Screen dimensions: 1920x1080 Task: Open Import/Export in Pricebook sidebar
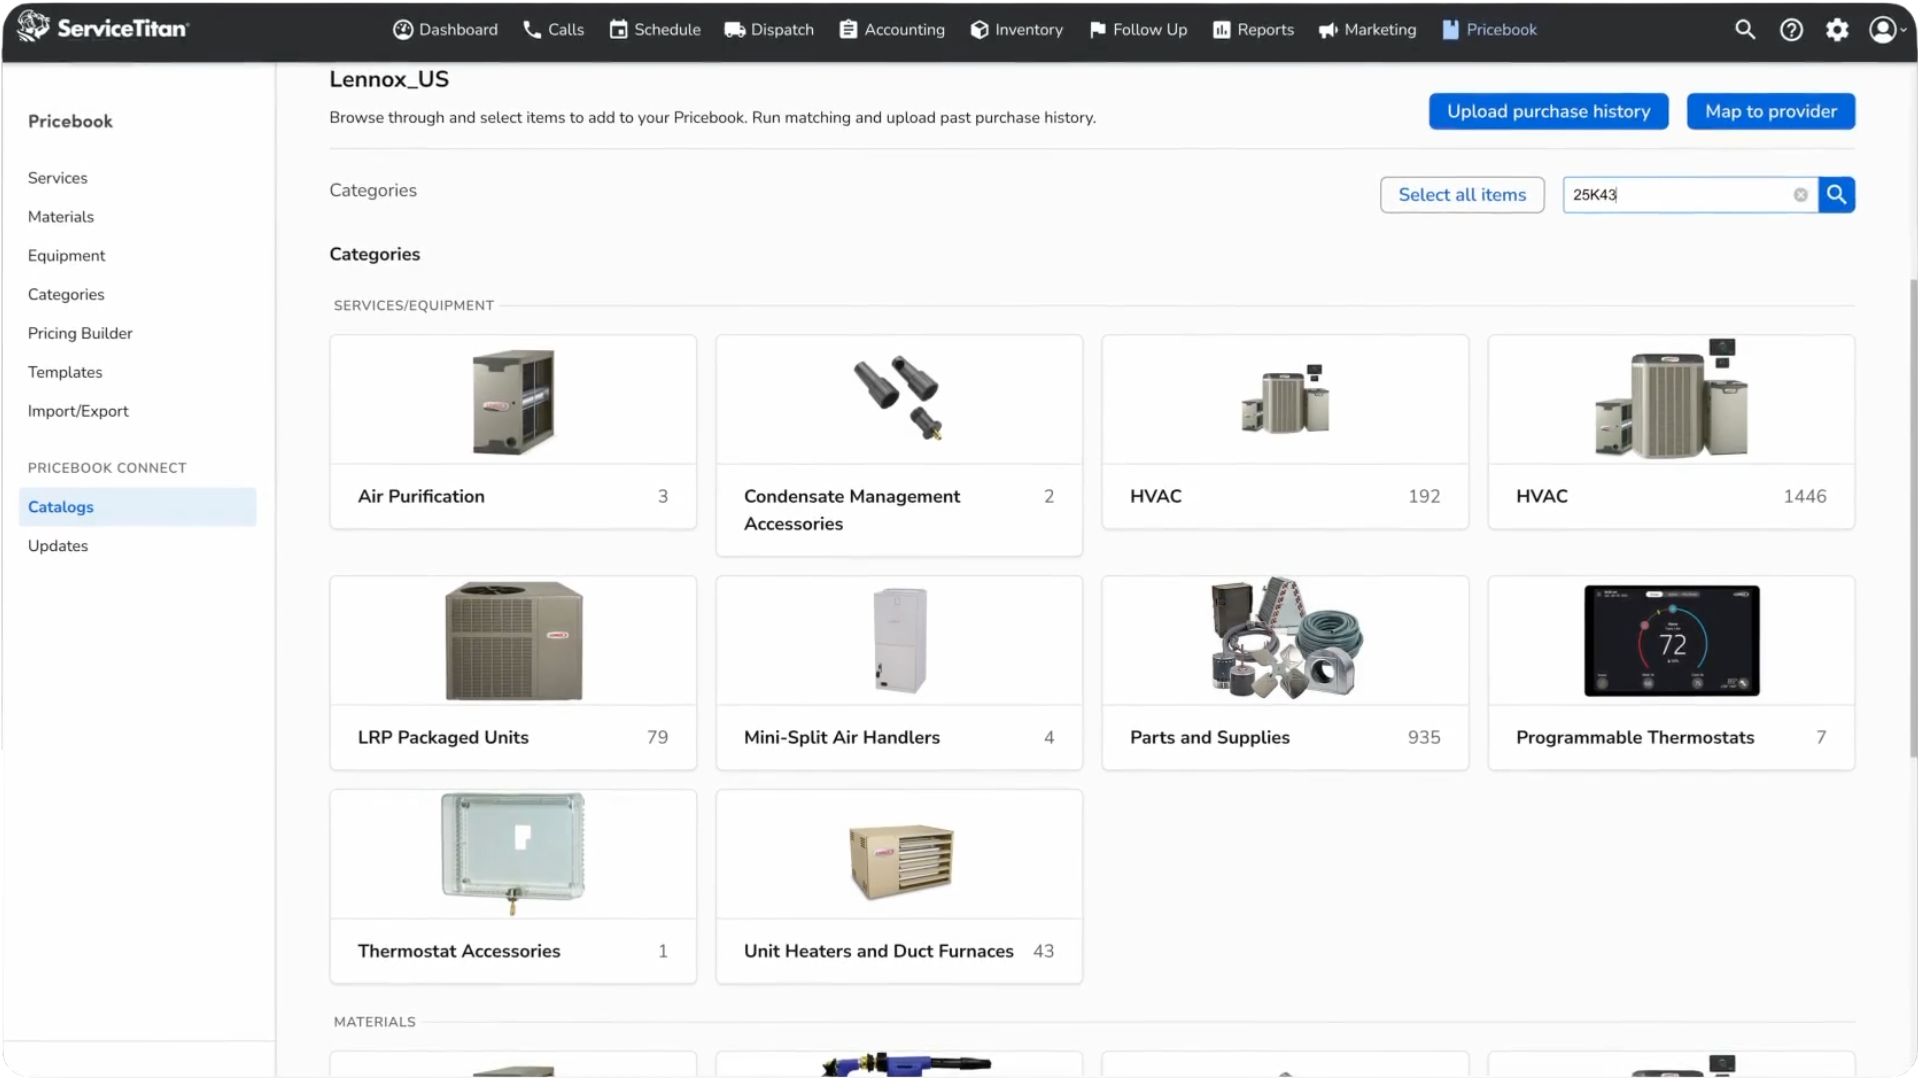click(78, 412)
